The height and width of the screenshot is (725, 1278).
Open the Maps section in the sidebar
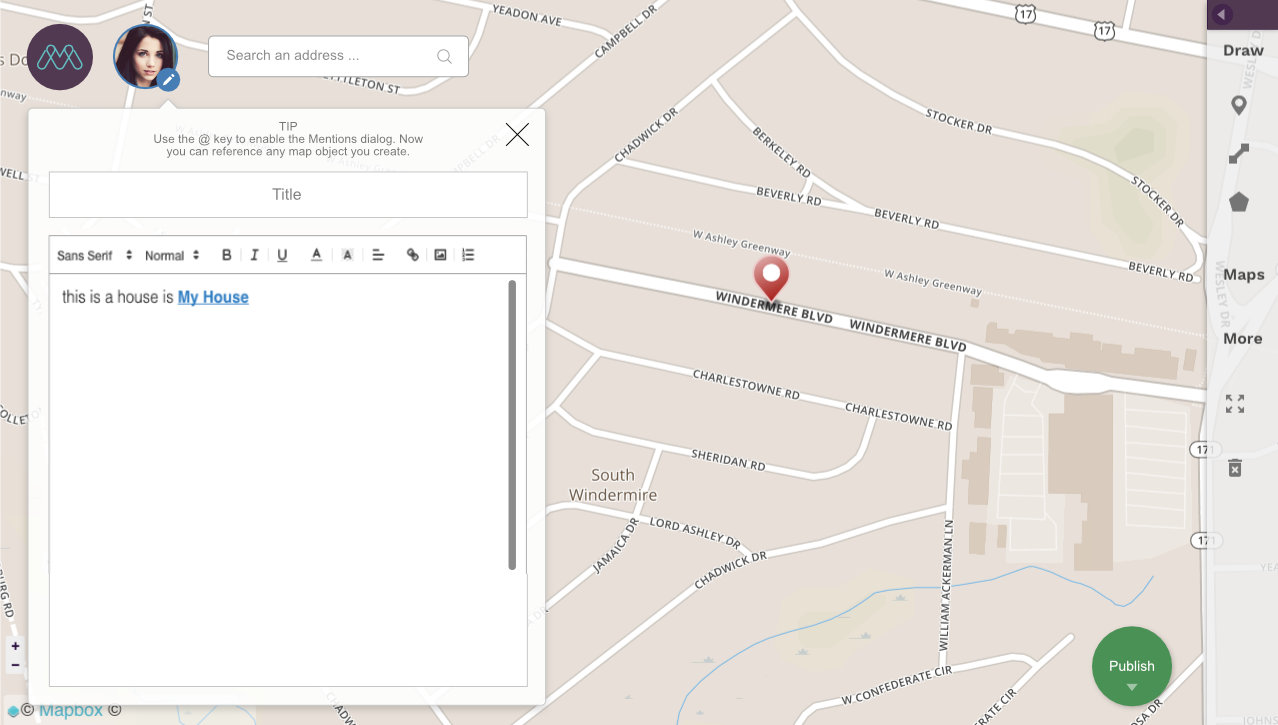[x=1242, y=274]
